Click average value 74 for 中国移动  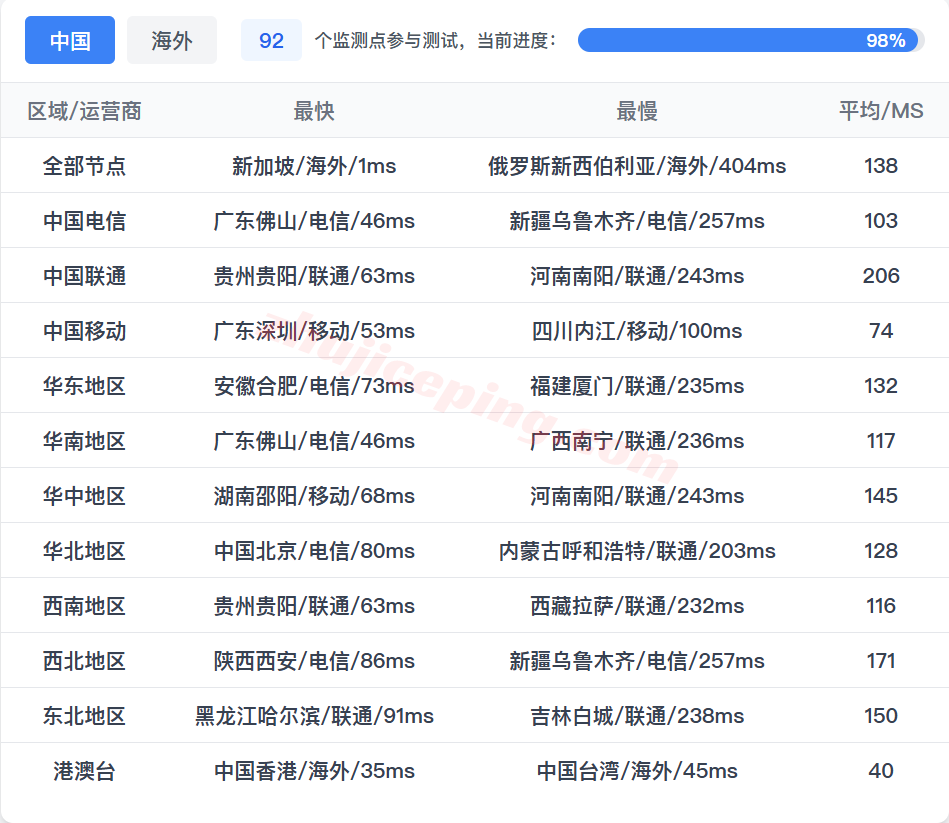[881, 331]
